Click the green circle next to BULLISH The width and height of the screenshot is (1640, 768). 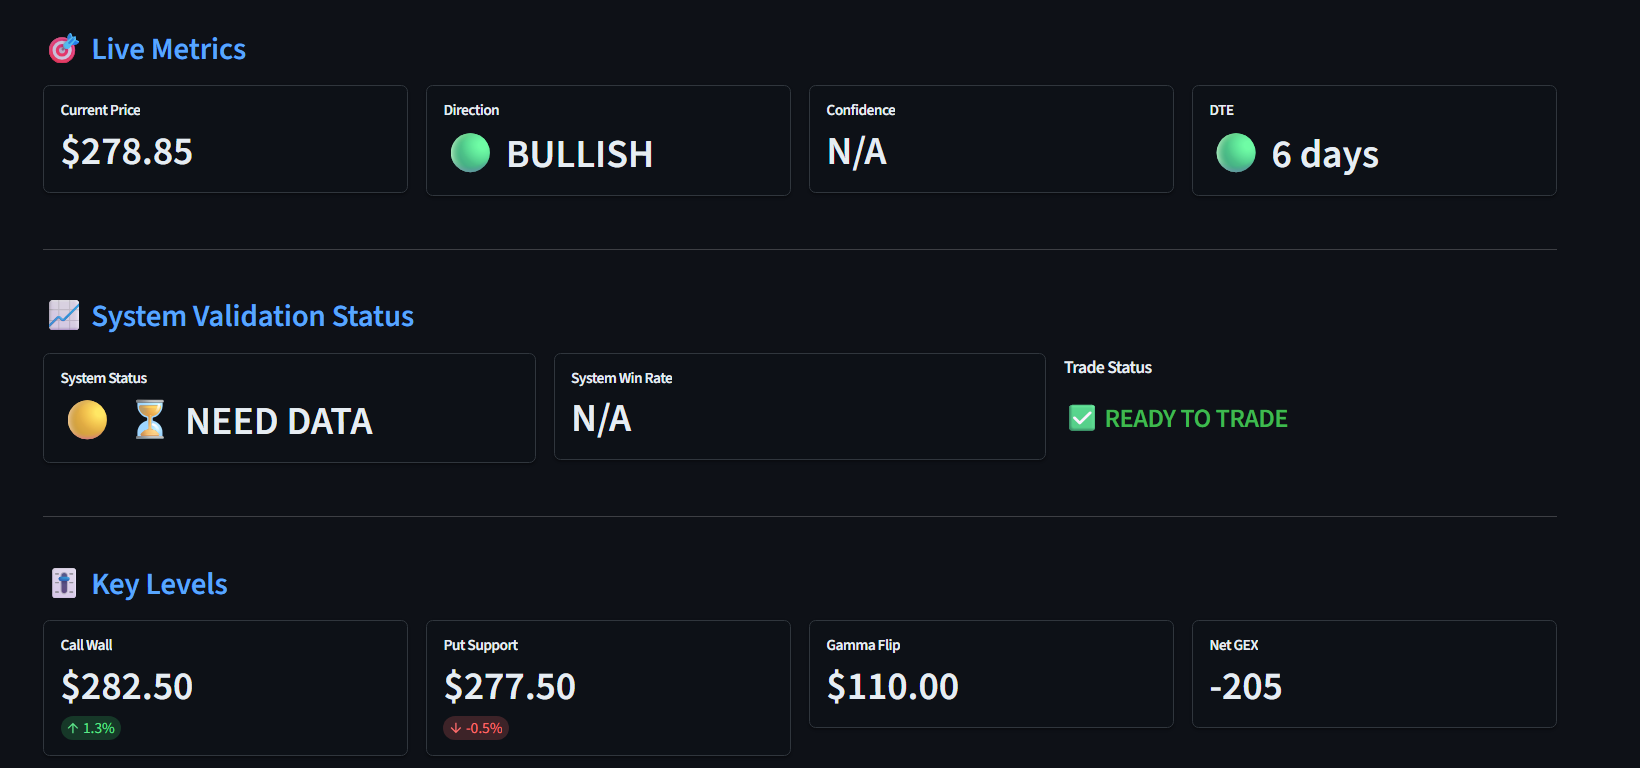click(470, 153)
